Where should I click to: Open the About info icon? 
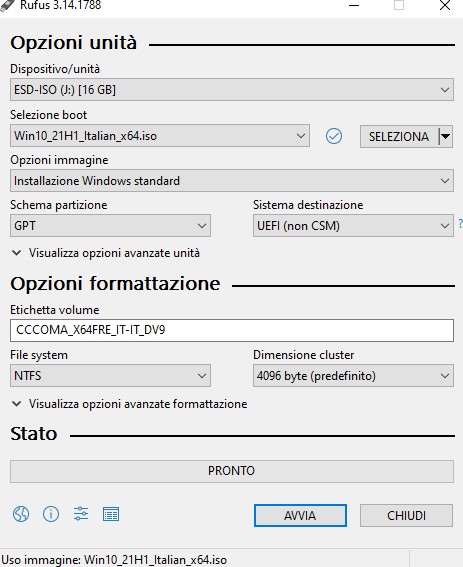[51, 514]
